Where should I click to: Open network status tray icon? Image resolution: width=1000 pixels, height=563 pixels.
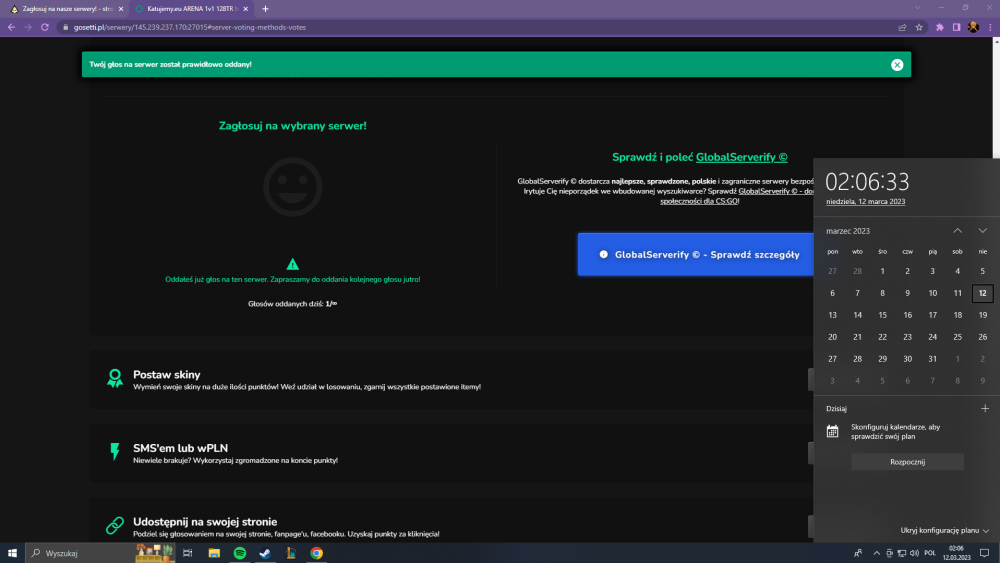point(902,553)
